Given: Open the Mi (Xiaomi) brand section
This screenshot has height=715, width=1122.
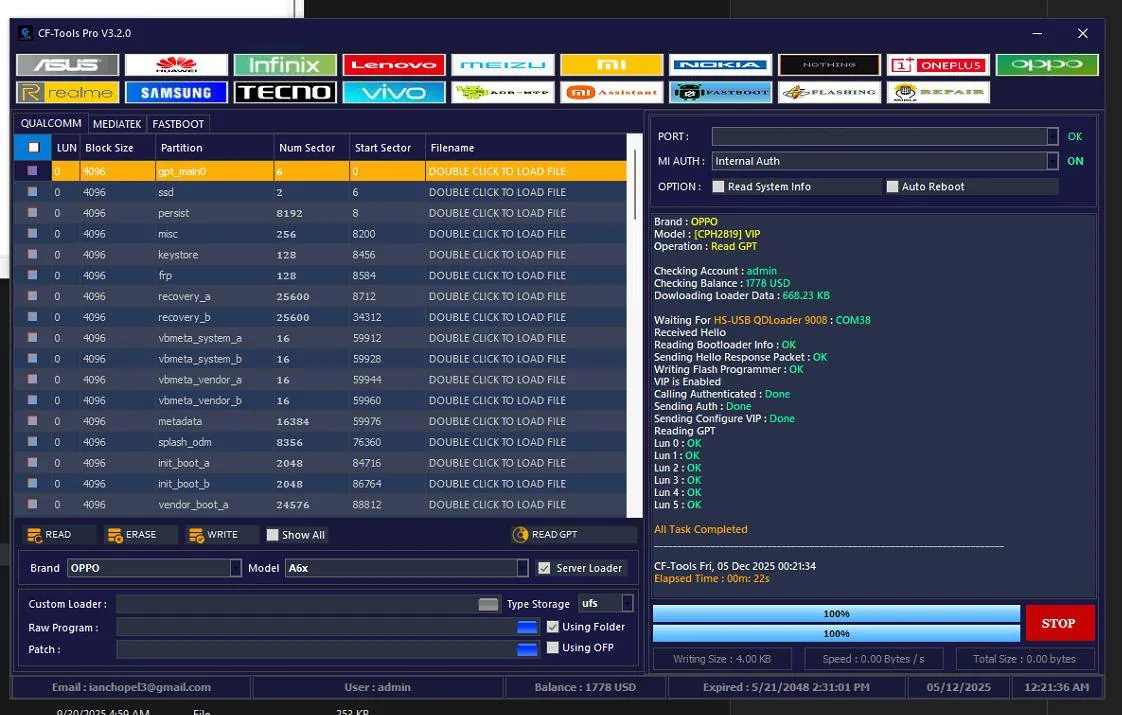Looking at the screenshot, I should 611,65.
